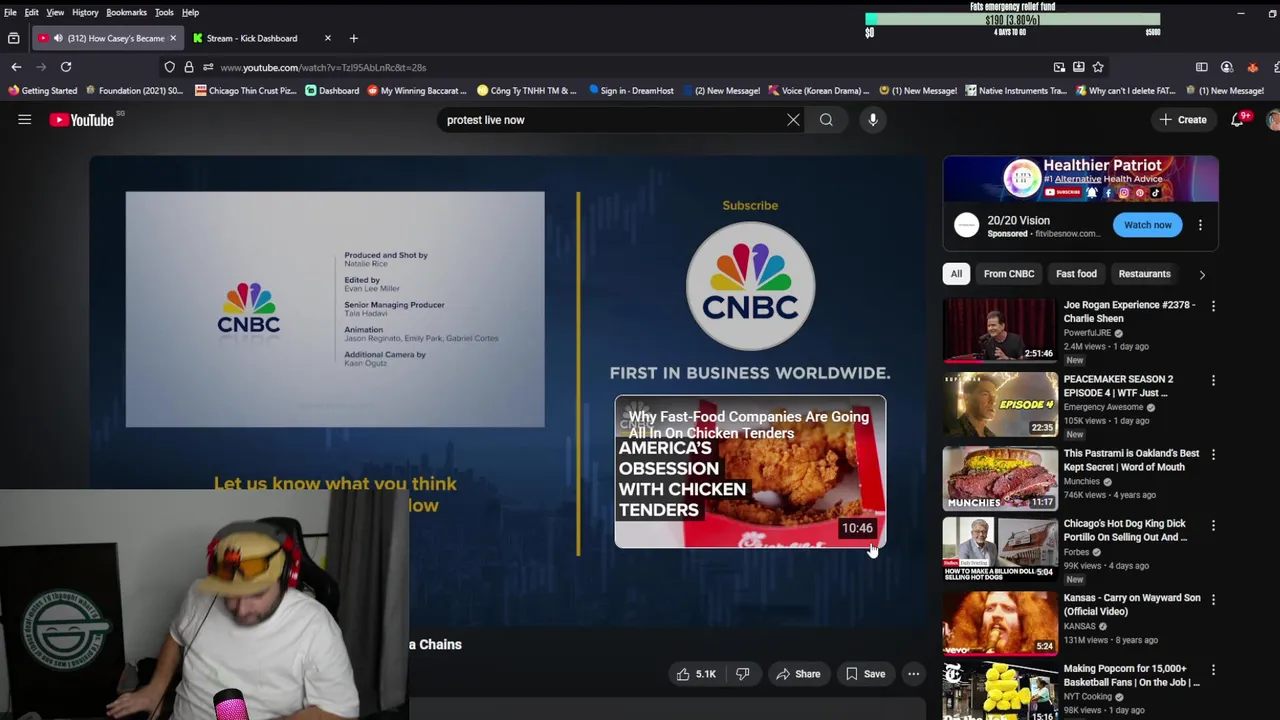Open options for Making Popcorn video
The height and width of the screenshot is (720, 1280).
pos(1213,670)
